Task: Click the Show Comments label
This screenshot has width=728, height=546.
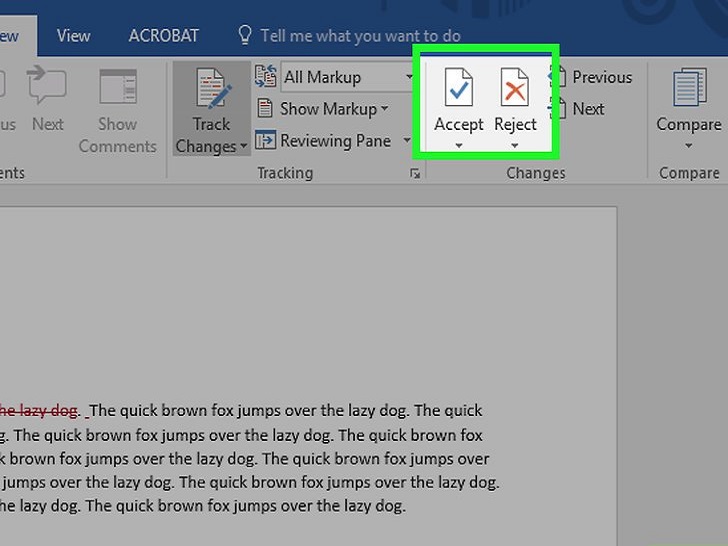Action: point(118,135)
